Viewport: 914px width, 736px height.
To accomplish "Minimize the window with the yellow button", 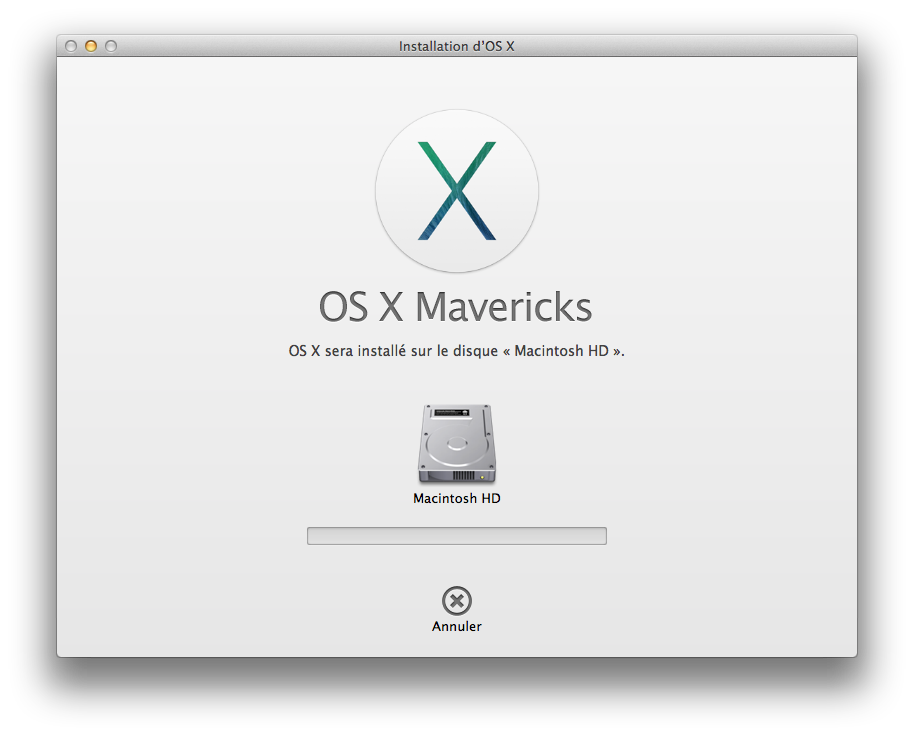I will (91, 46).
